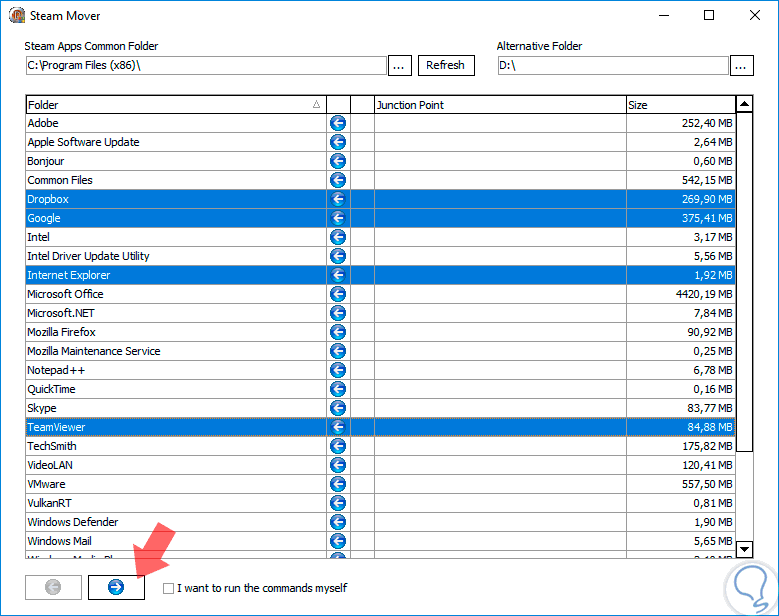Click arrow icon beside Microsoft Office
The image size is (779, 616).
click(x=338, y=294)
